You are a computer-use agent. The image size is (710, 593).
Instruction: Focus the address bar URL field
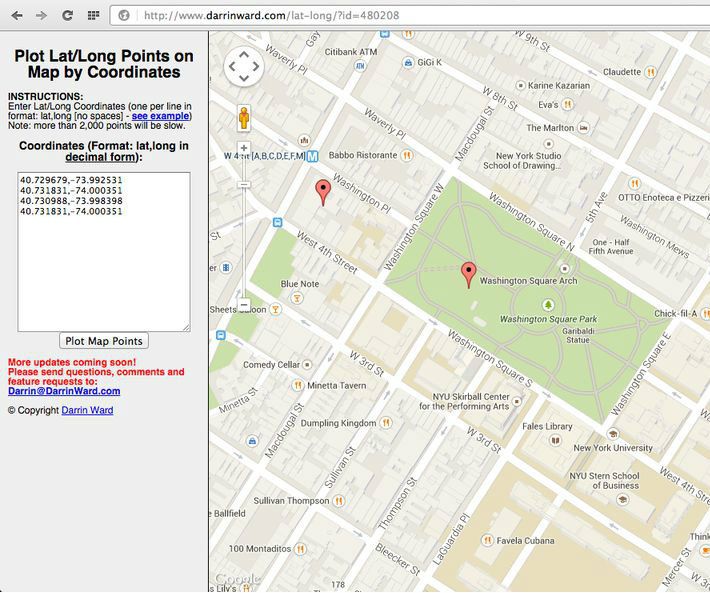point(410,15)
